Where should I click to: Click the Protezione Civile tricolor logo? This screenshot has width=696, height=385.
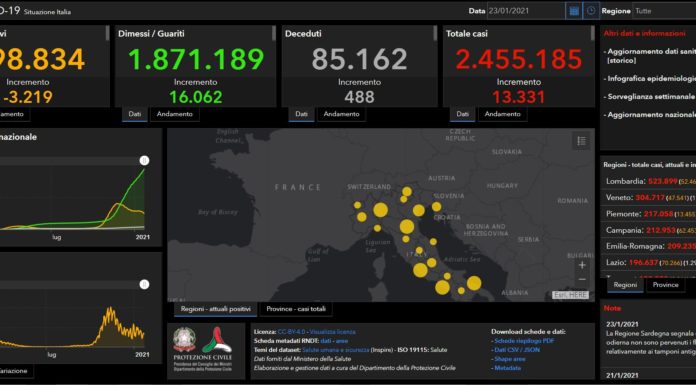pyautogui.click(x=217, y=340)
